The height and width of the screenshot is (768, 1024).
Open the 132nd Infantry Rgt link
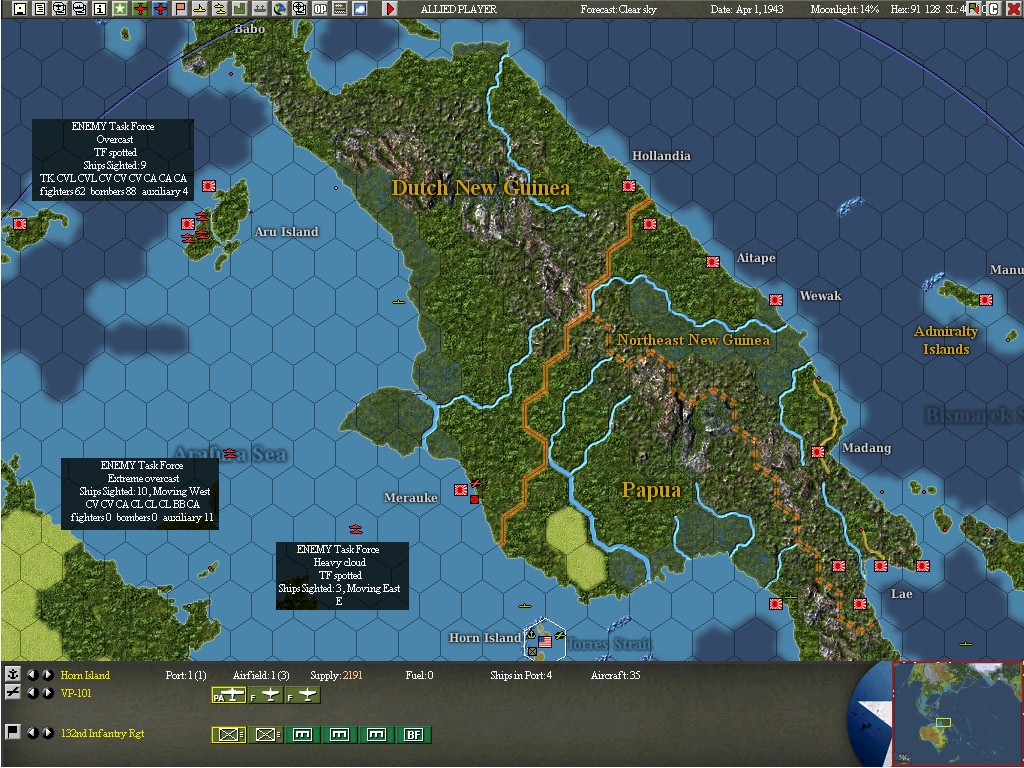click(103, 733)
